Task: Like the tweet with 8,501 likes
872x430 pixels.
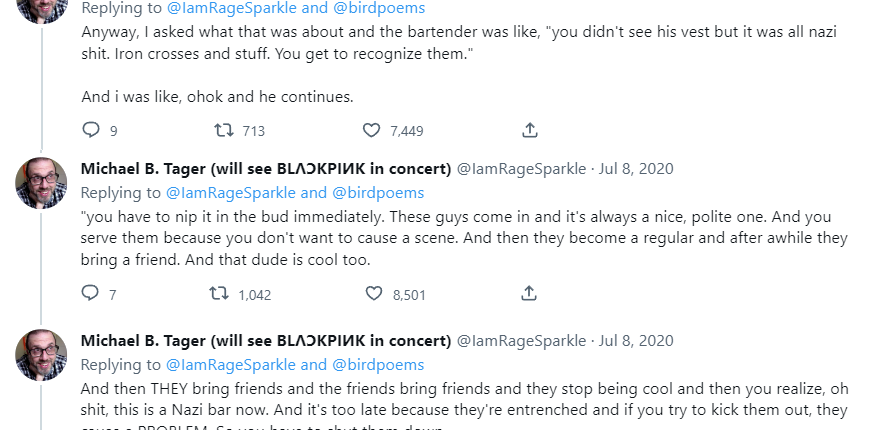Action: (374, 294)
